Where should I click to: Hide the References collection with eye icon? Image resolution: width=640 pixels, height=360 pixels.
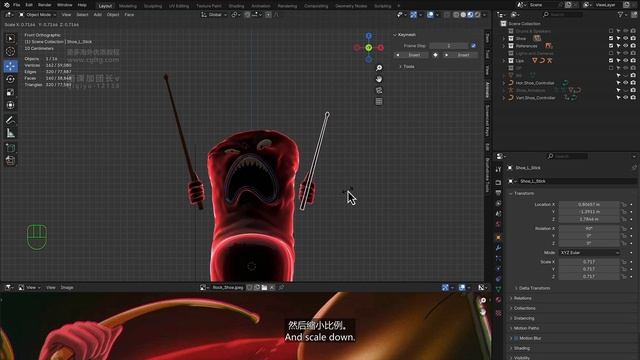pyautogui.click(x=626, y=46)
